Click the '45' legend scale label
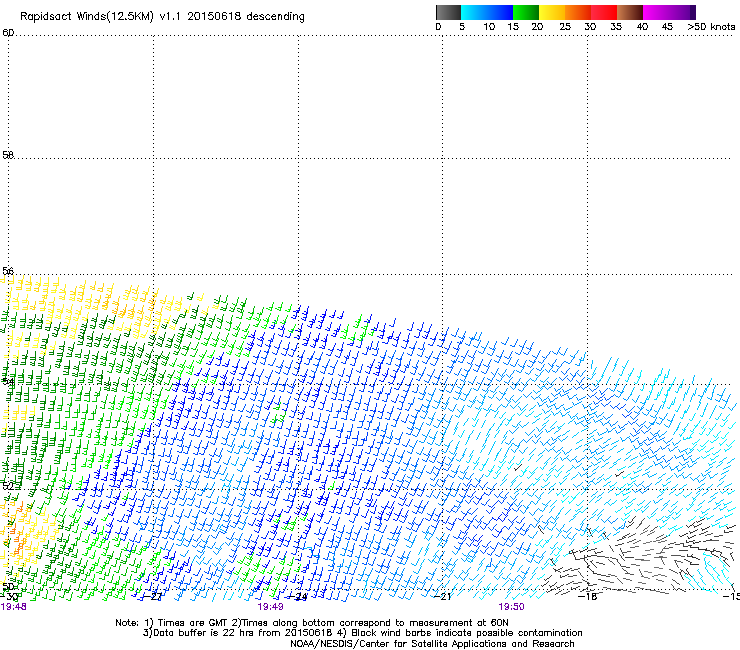This screenshot has width=740, height=650. coord(667,27)
